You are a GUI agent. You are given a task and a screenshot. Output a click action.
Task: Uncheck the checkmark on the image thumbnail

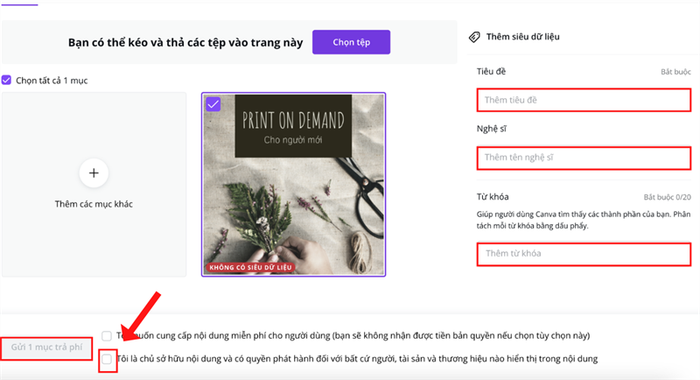(x=213, y=104)
